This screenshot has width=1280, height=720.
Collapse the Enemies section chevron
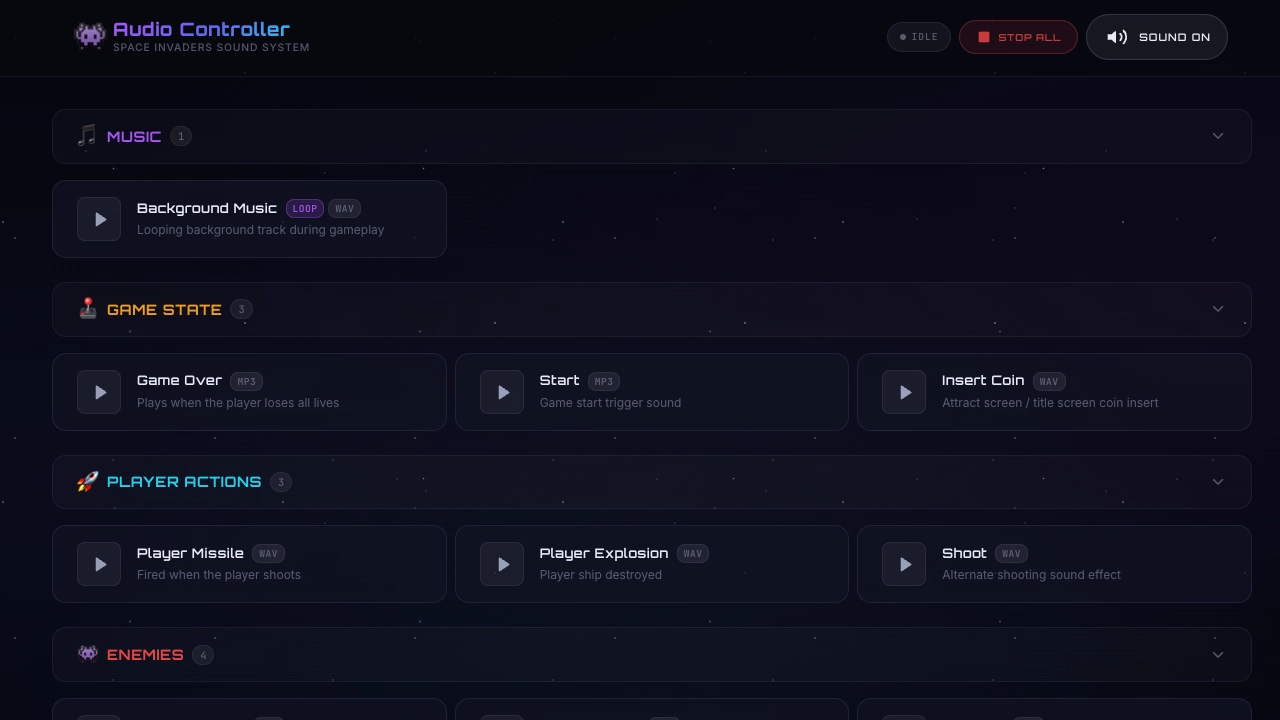pyautogui.click(x=1218, y=655)
